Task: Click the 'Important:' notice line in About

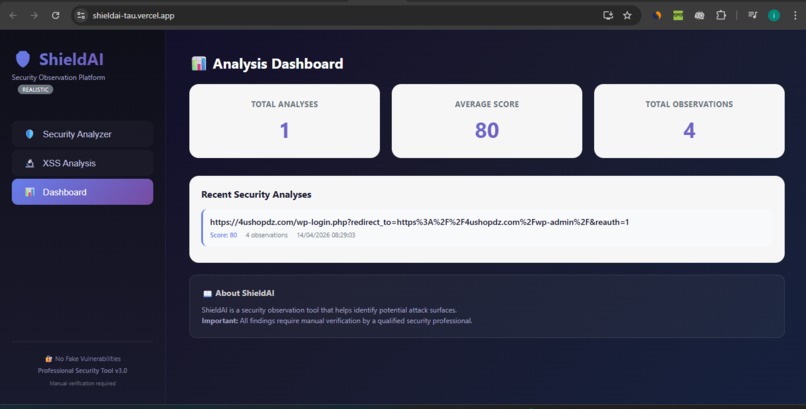Action: [337, 321]
